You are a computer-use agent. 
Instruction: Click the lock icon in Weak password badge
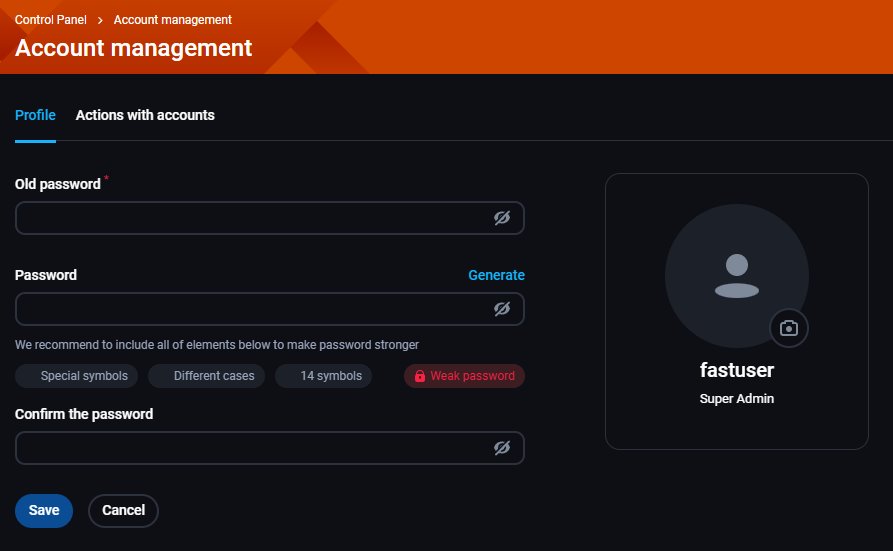click(x=420, y=376)
